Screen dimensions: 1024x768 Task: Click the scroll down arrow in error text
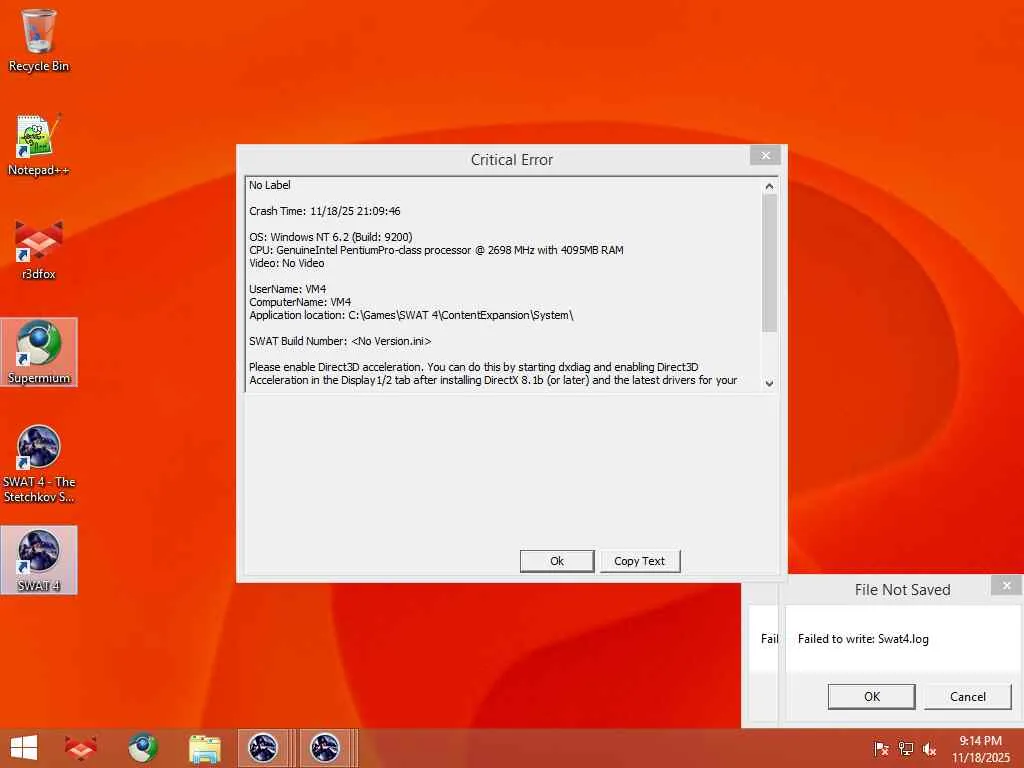[769, 383]
